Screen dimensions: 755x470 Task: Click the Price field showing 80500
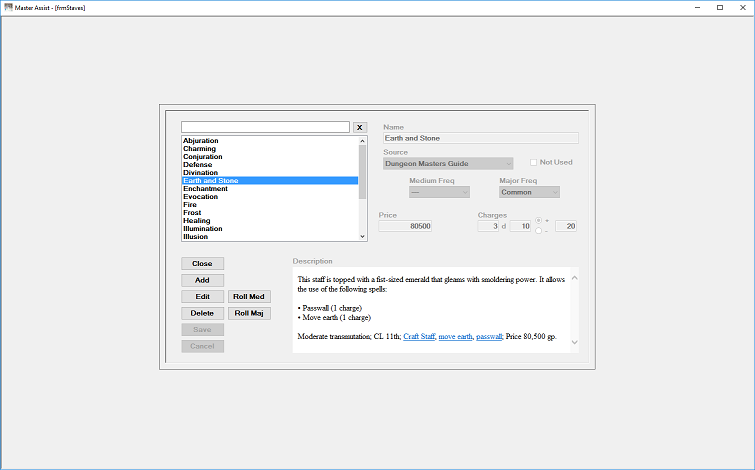(x=405, y=226)
